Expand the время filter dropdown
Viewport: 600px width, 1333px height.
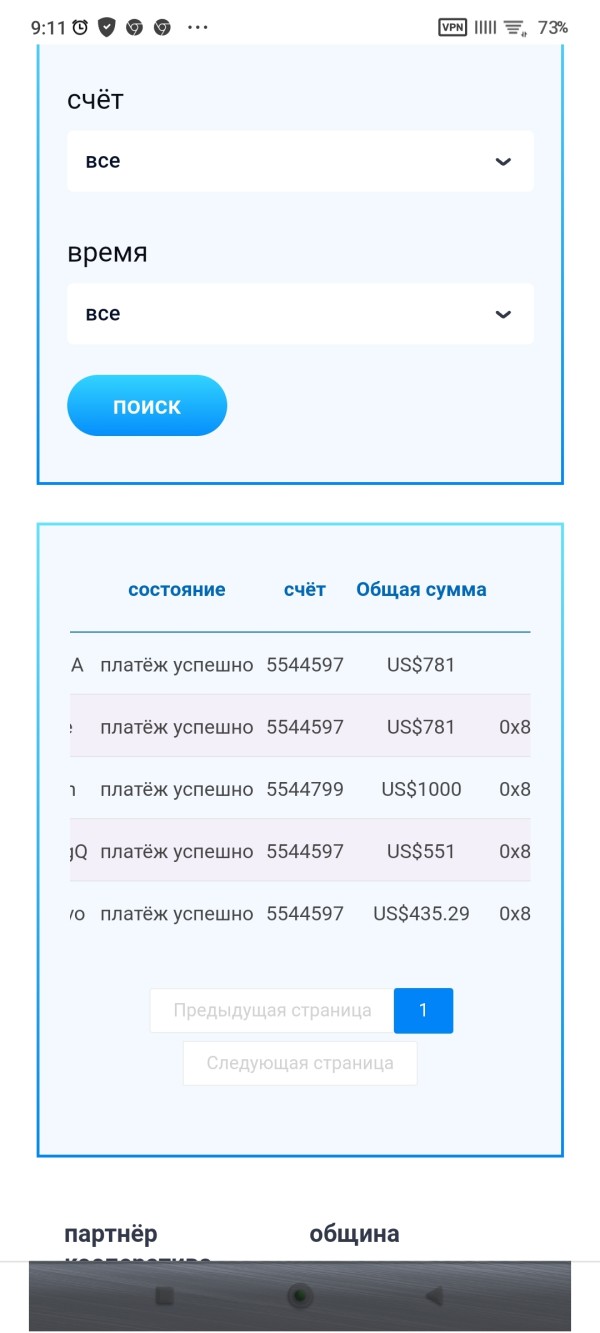[x=300, y=314]
